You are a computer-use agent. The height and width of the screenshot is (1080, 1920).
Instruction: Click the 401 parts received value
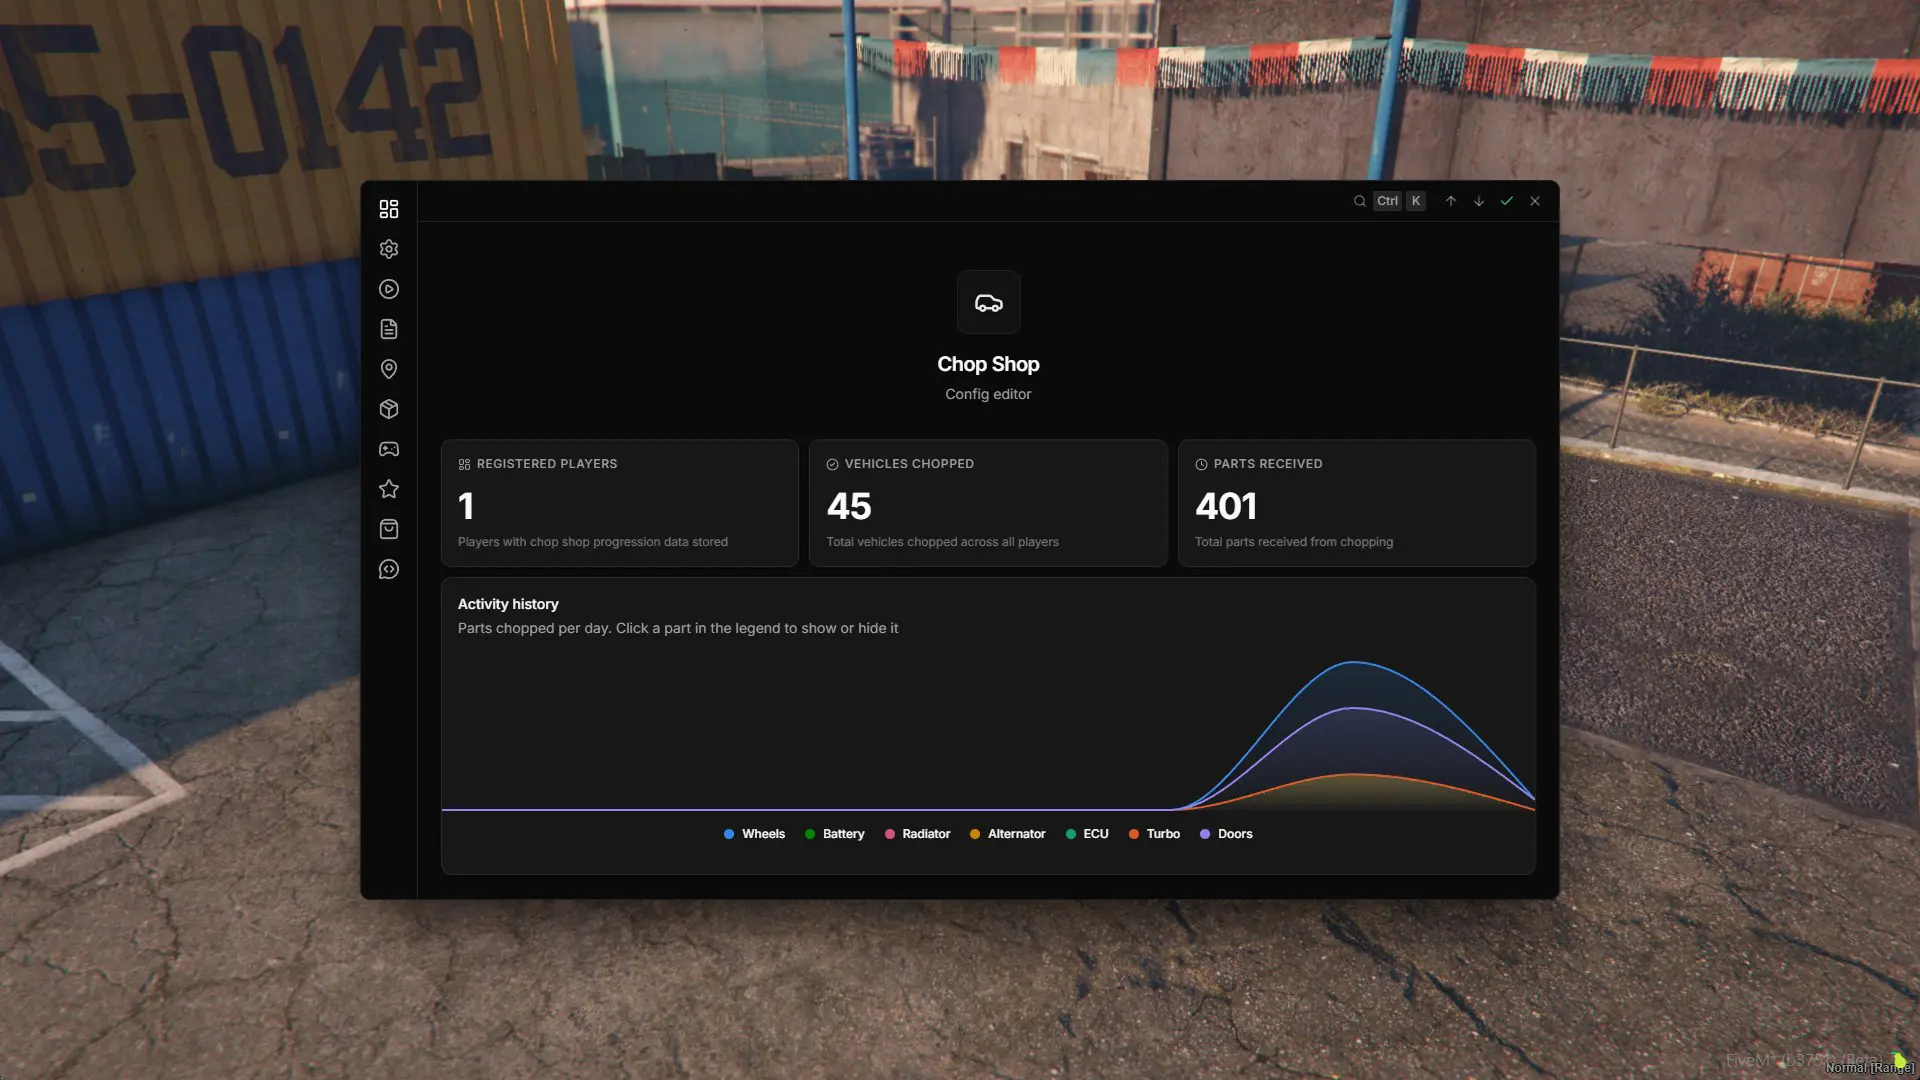click(1226, 506)
